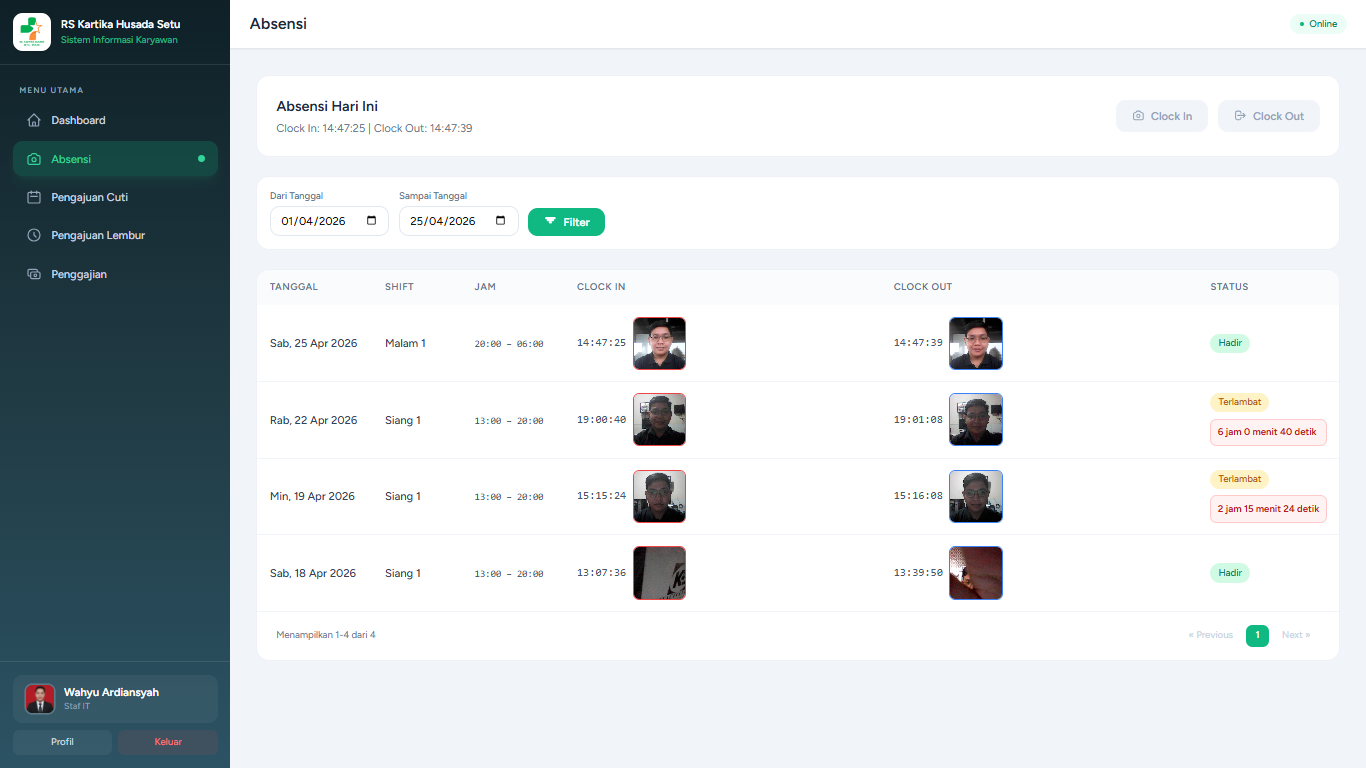This screenshot has width=1366, height=768.
Task: Click the camera icon on Clock In button
Action: point(1138,116)
